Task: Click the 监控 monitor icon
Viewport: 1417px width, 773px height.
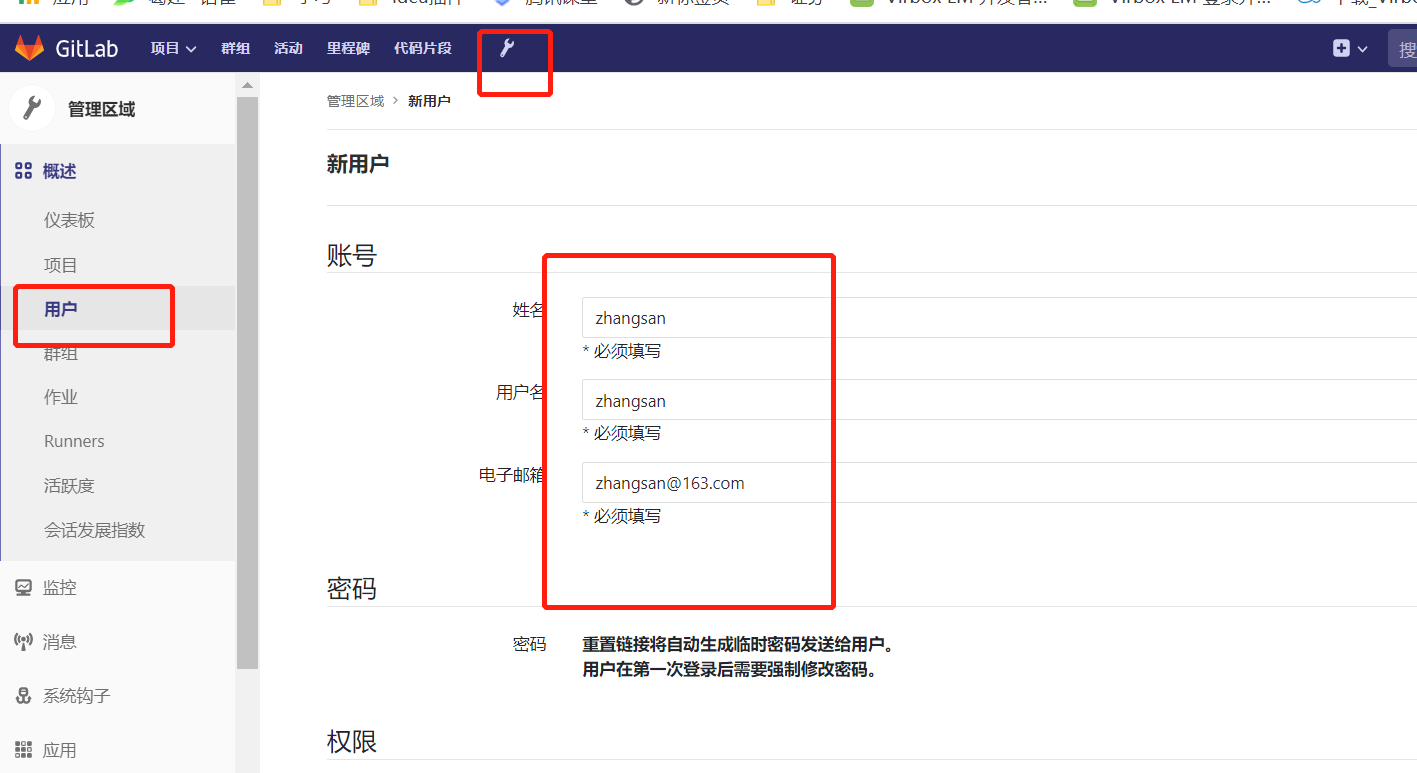Action: 24,588
